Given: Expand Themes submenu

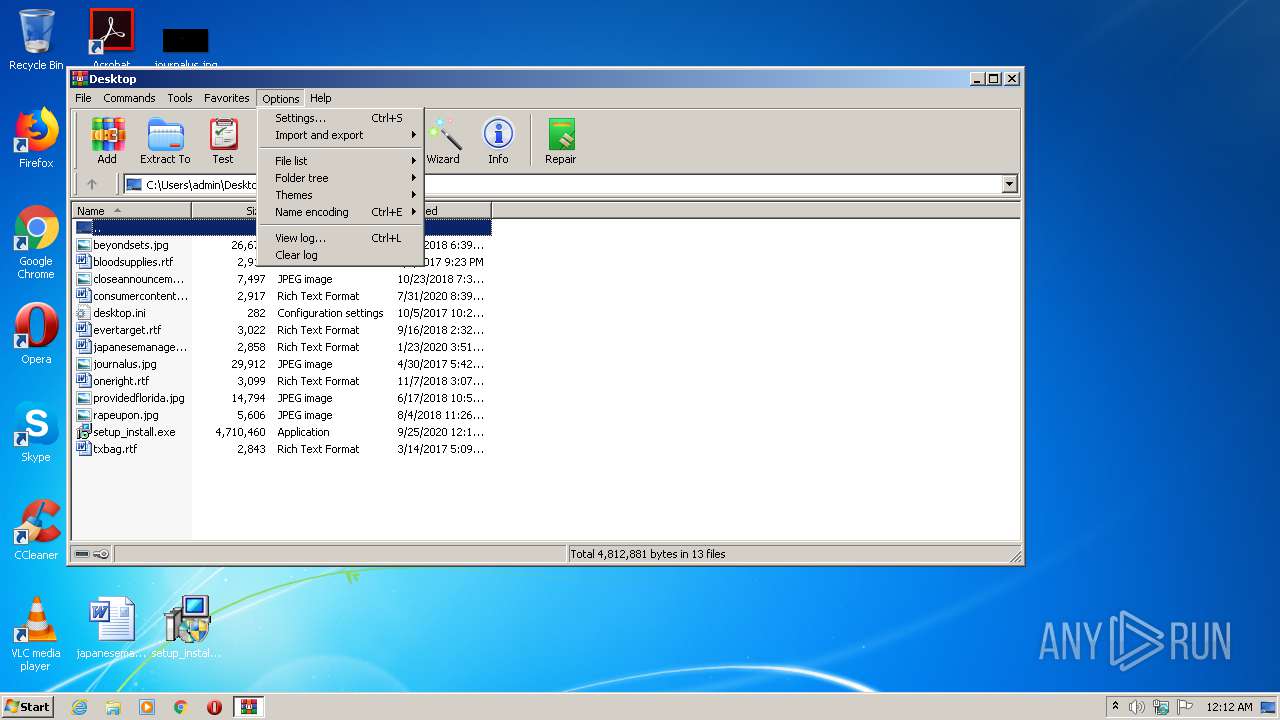Looking at the screenshot, I should click(340, 195).
